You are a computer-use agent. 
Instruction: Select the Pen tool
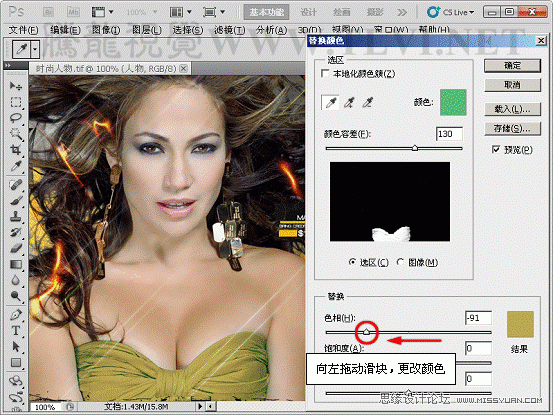(16, 315)
